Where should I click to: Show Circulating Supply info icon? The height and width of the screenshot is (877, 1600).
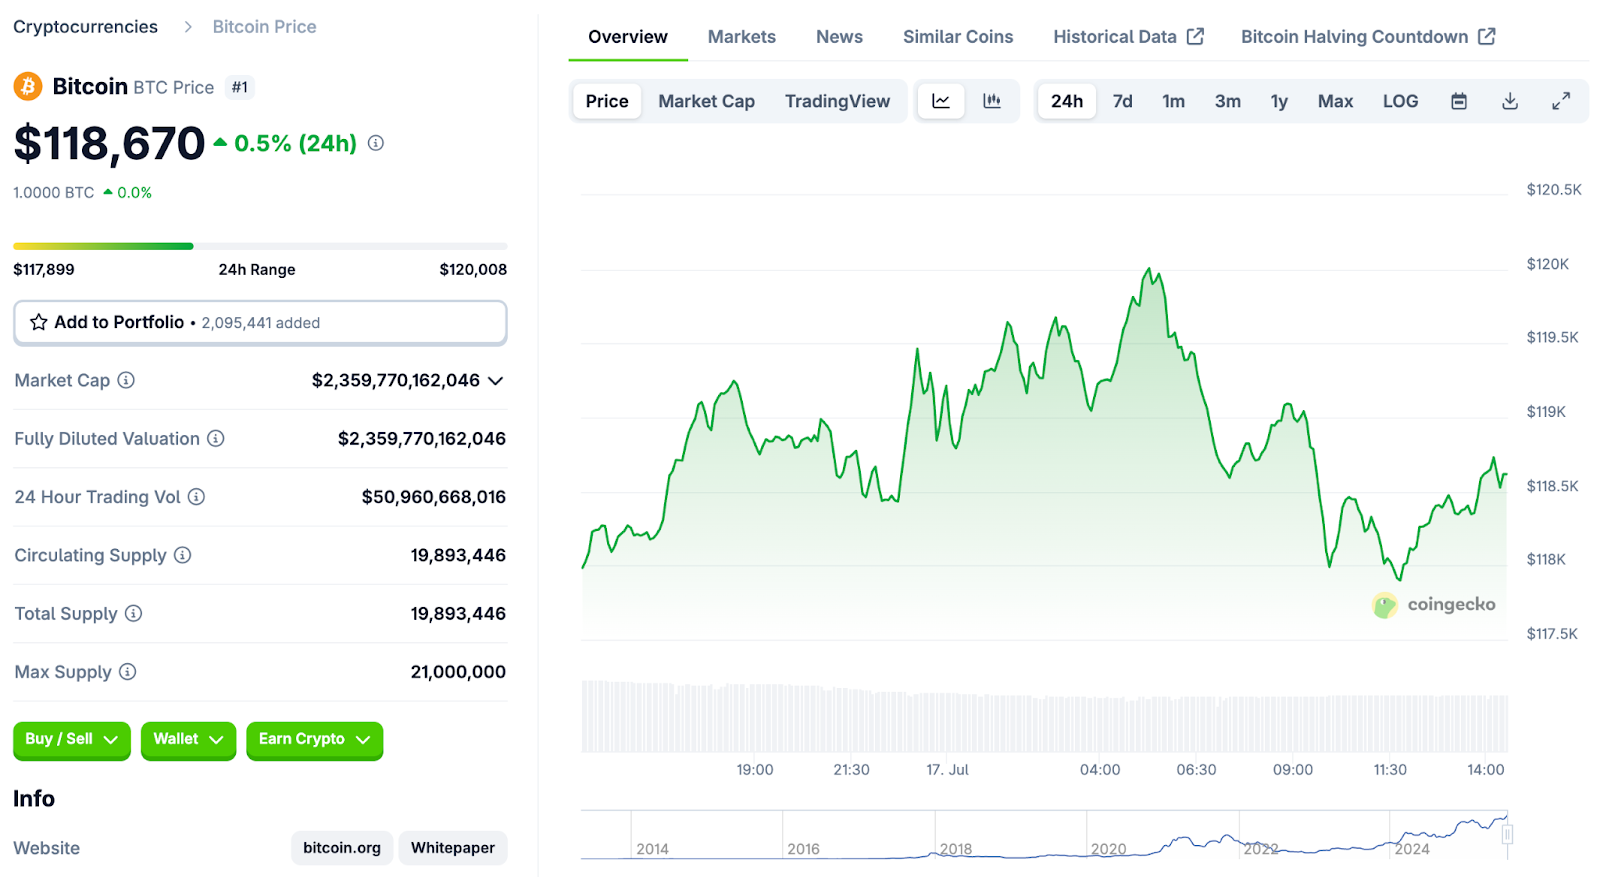click(183, 555)
